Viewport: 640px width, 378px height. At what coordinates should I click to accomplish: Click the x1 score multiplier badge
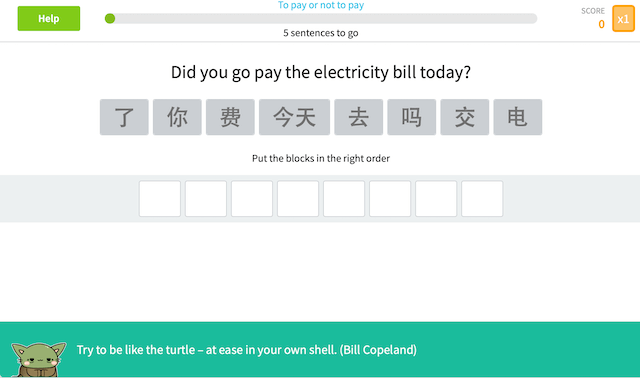623,19
